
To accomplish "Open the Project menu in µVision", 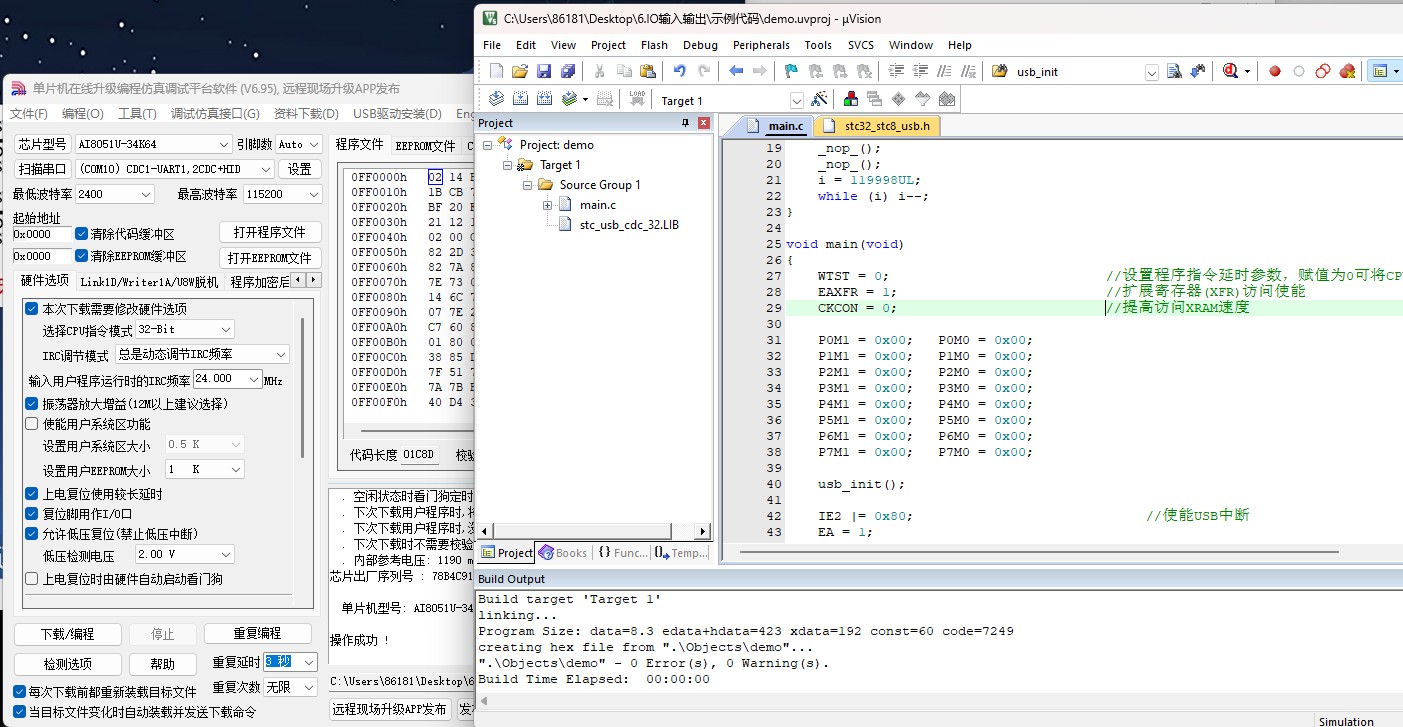I will (608, 45).
